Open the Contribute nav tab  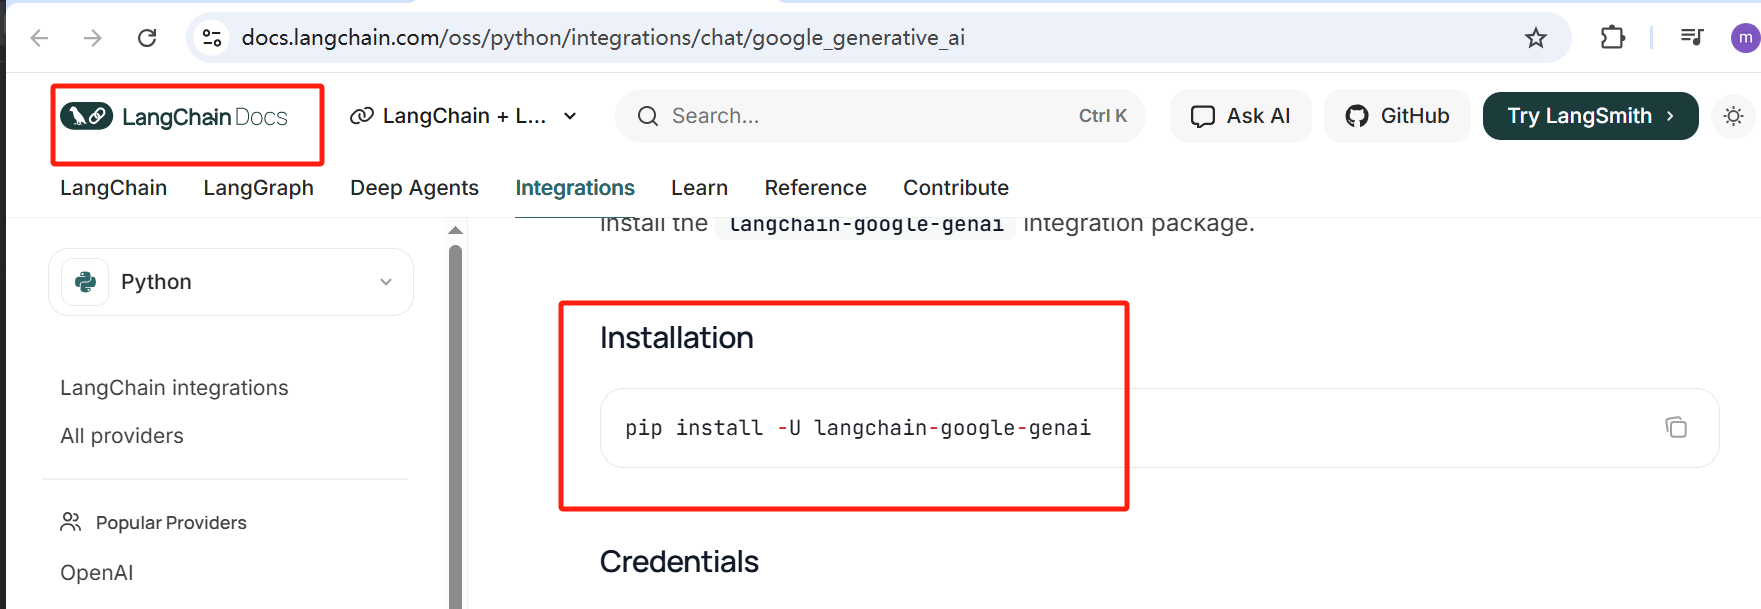coord(956,188)
